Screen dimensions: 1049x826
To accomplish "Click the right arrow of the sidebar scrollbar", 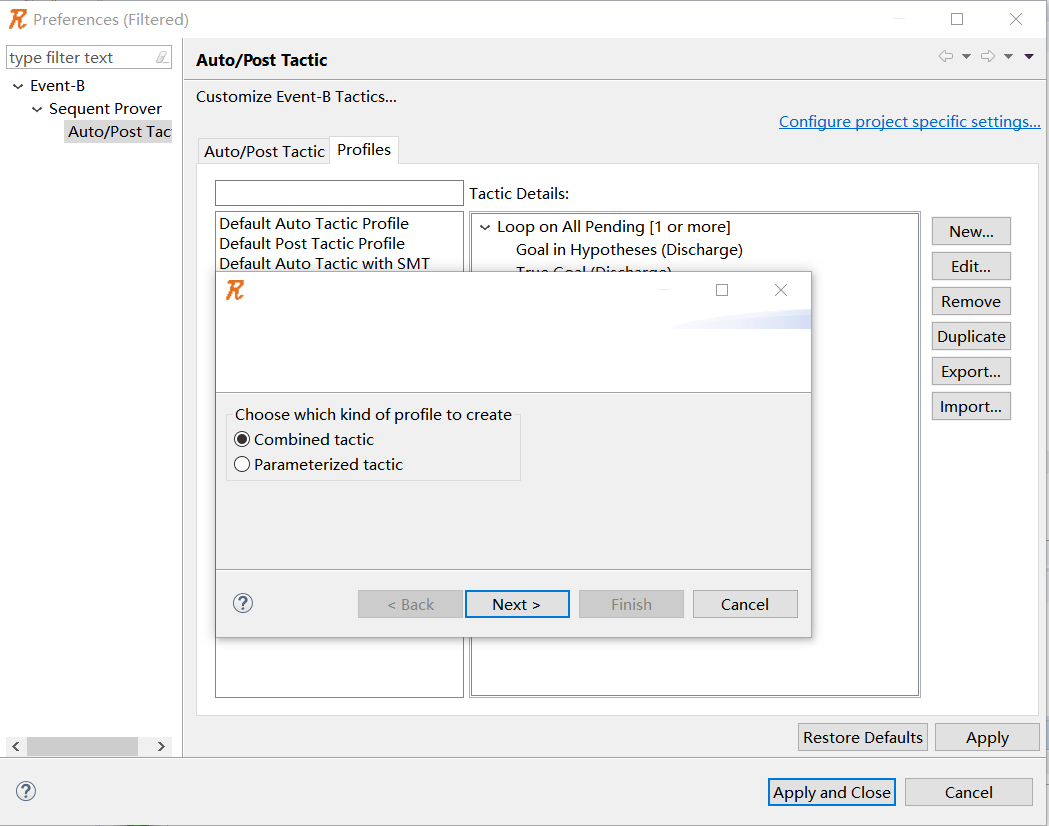I will [x=161, y=746].
